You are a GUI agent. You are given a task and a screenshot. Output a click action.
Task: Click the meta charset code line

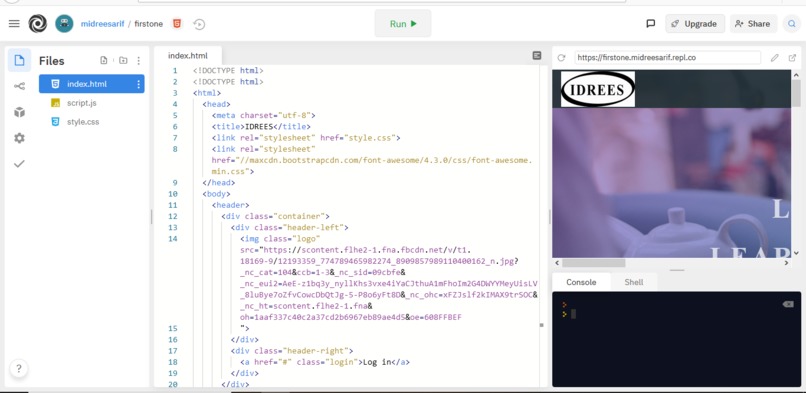pos(263,116)
